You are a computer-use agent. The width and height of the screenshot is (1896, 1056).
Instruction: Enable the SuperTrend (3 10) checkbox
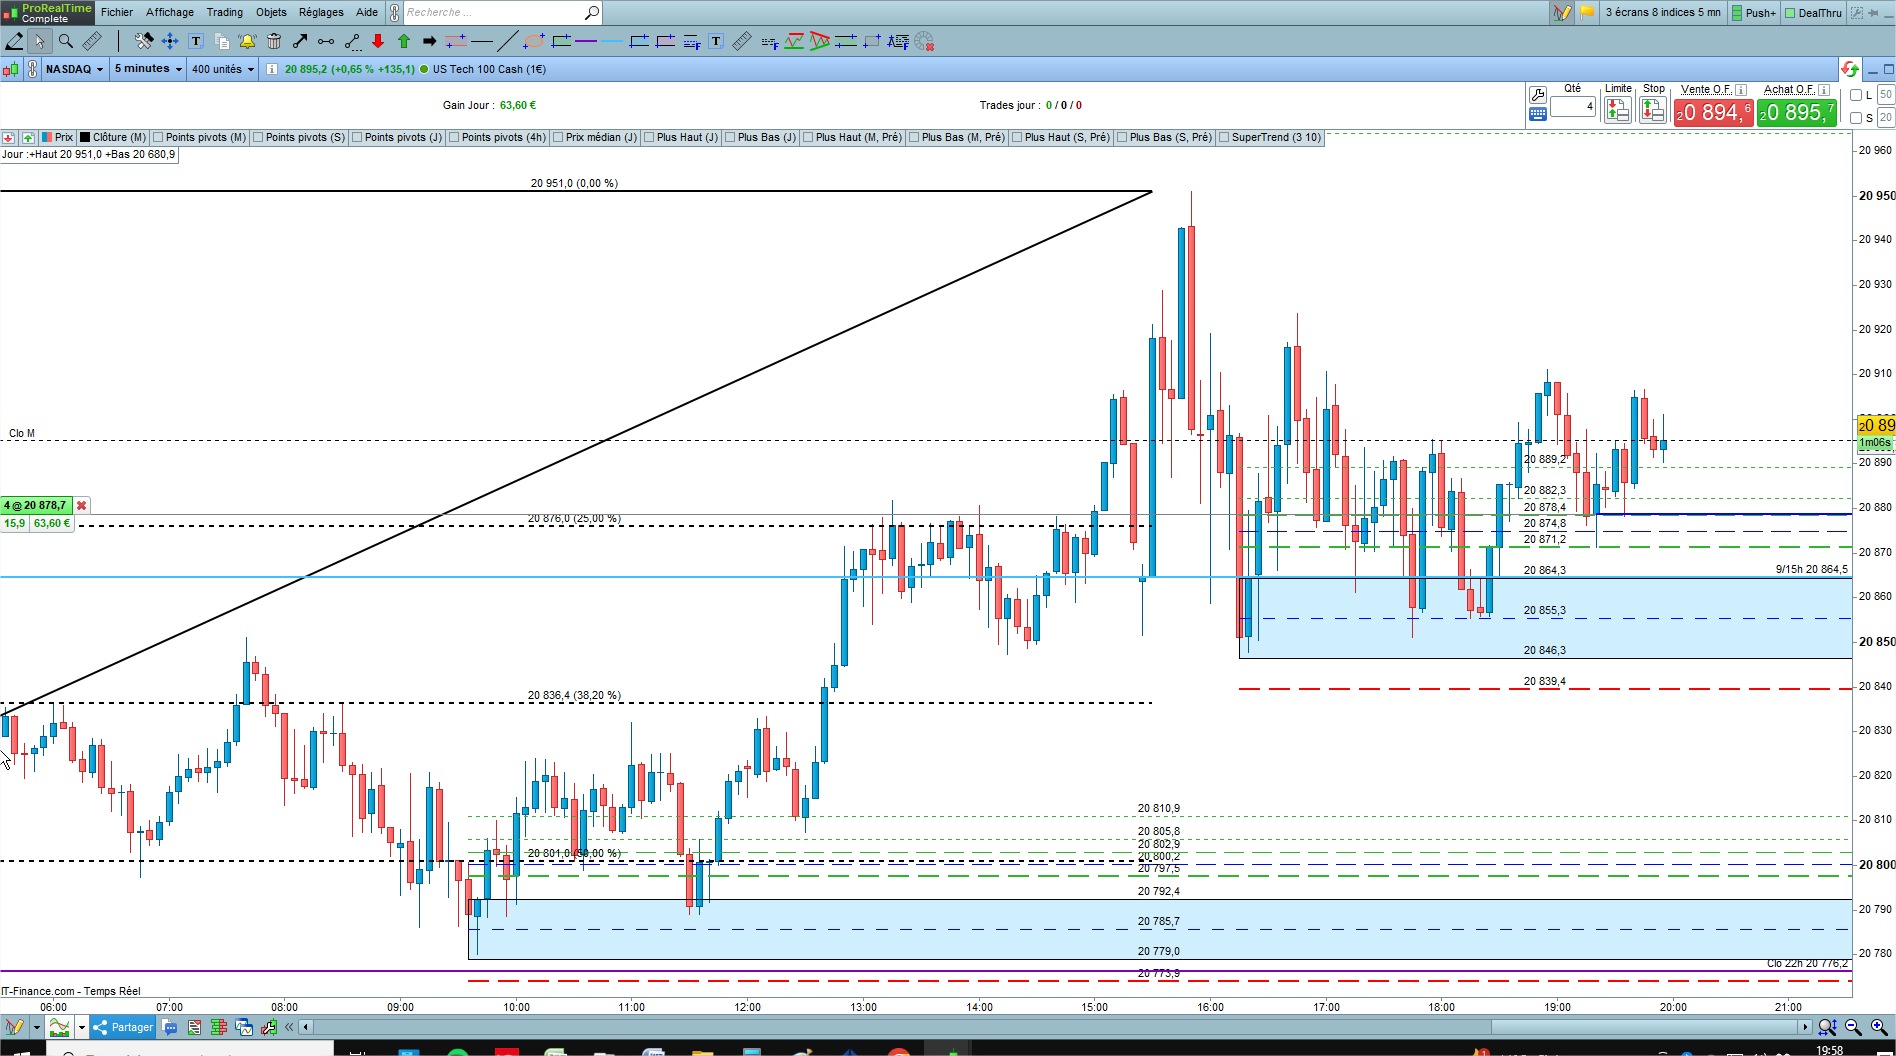pyautogui.click(x=1224, y=138)
